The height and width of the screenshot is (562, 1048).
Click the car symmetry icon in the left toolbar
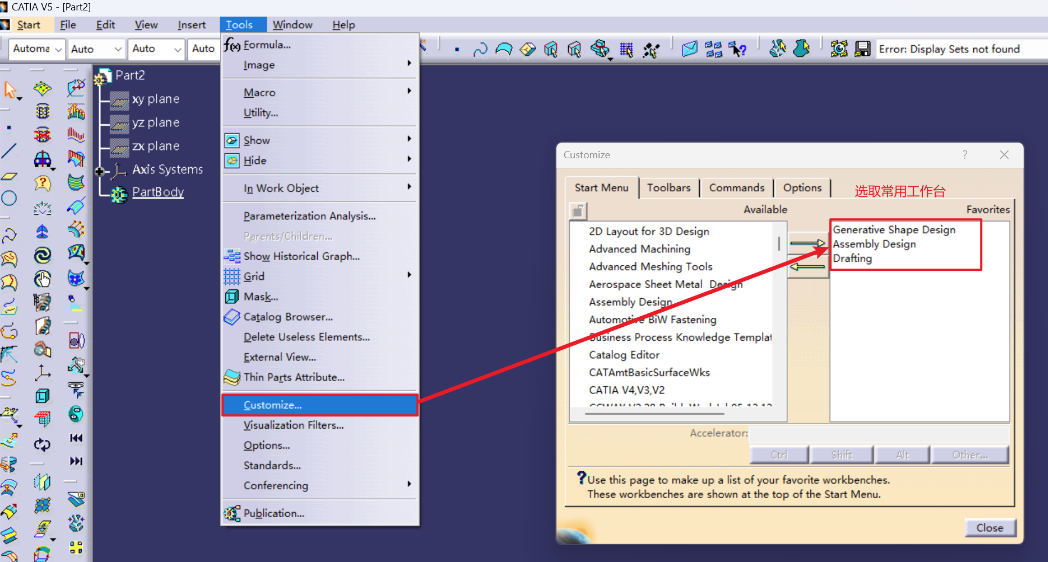[42, 159]
